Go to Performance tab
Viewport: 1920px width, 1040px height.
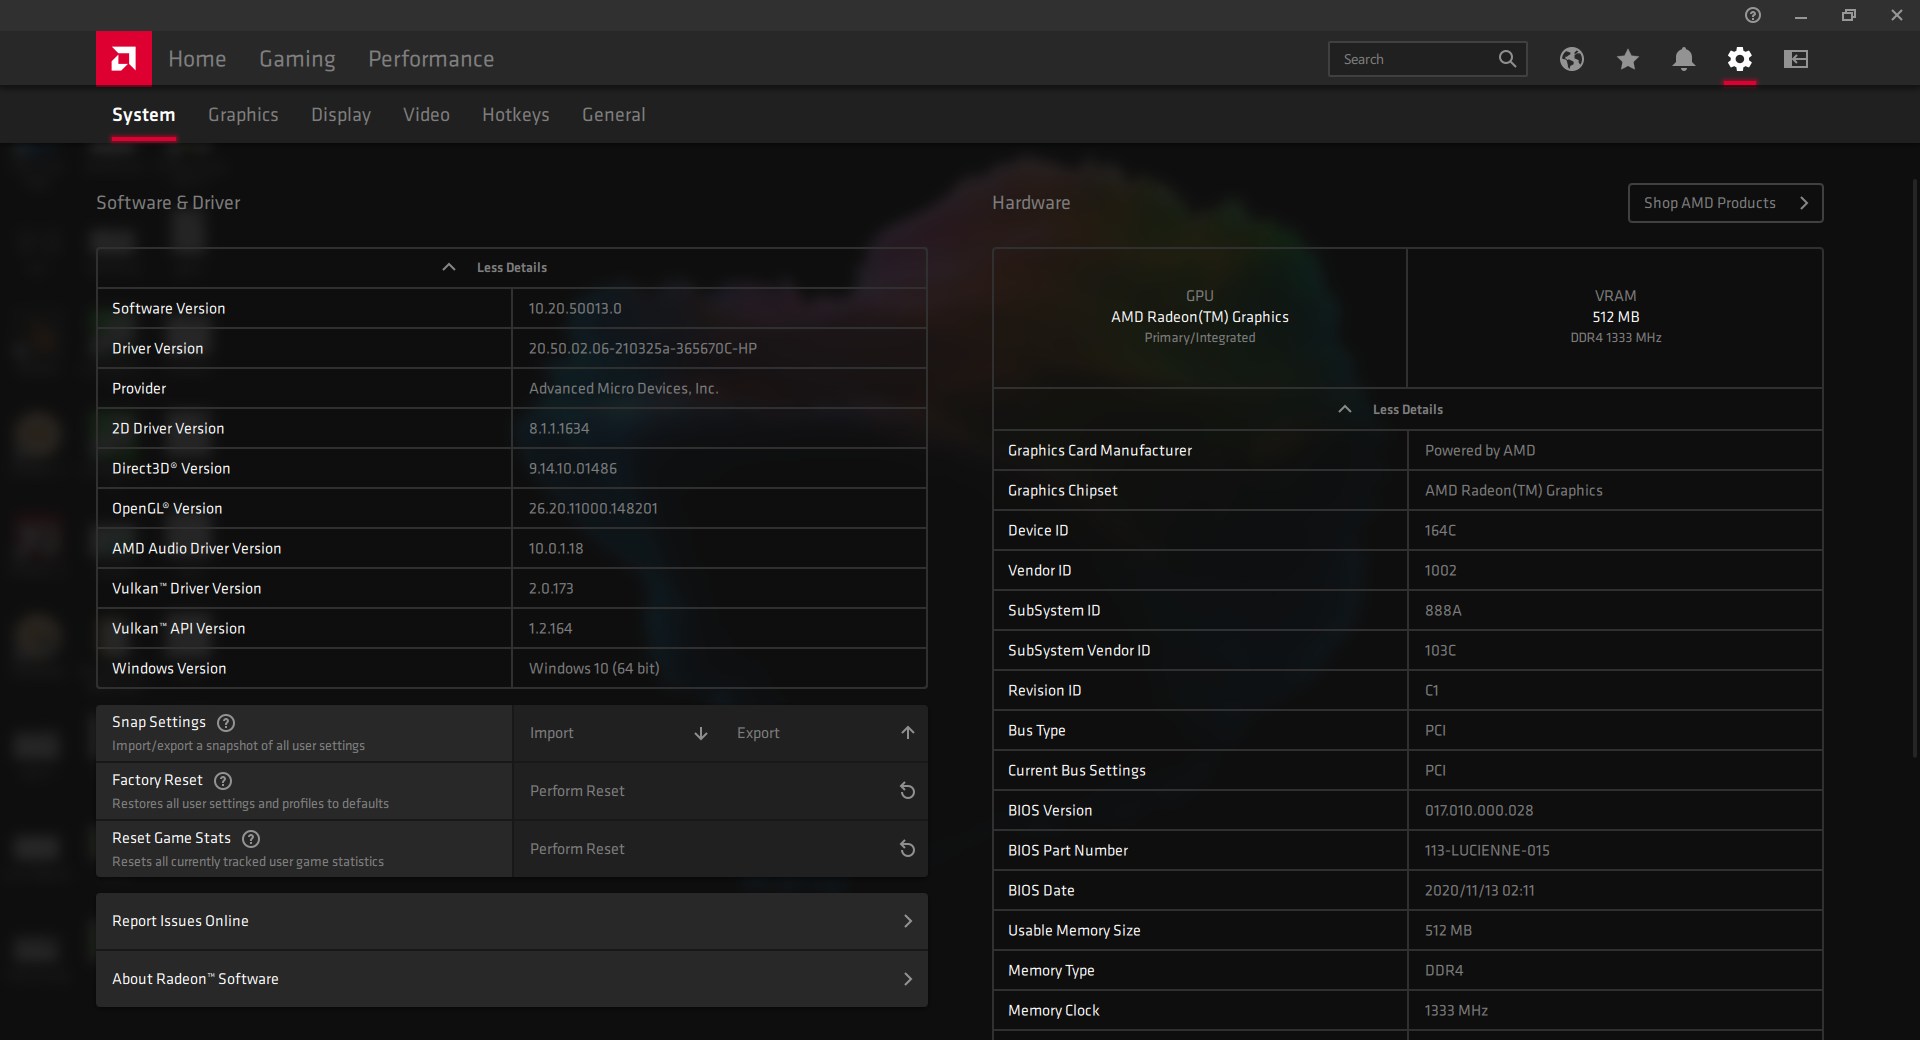431,59
